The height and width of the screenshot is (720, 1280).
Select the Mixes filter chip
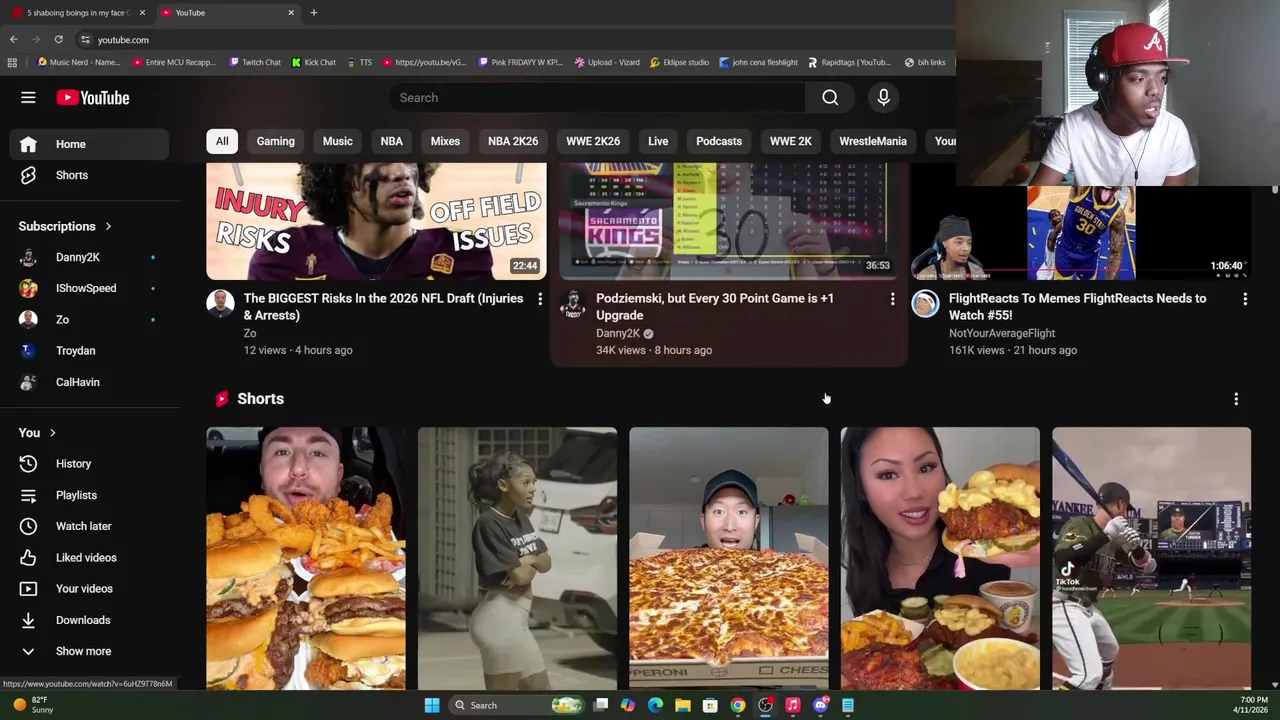(445, 141)
